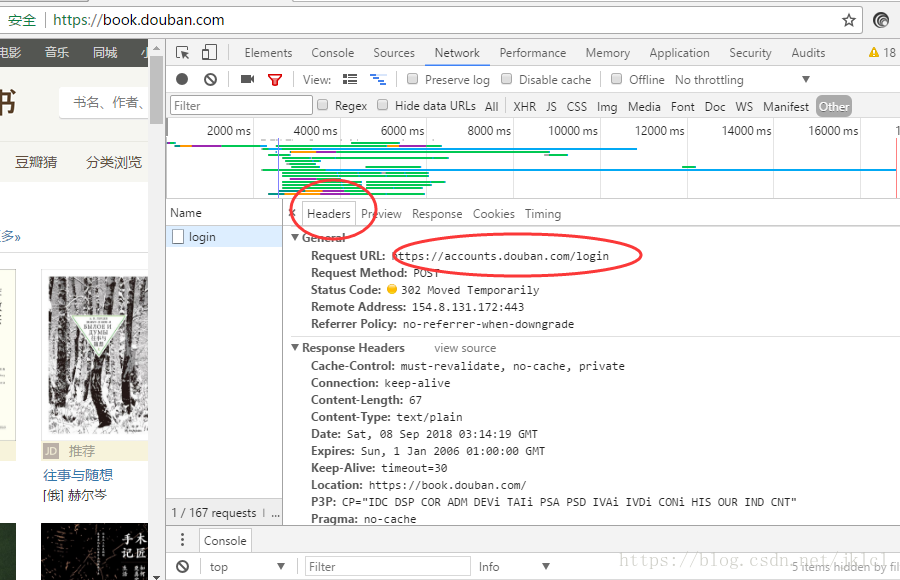Viewport: 900px width, 580px height.
Task: Open the Sources panel tab
Action: pyautogui.click(x=394, y=53)
